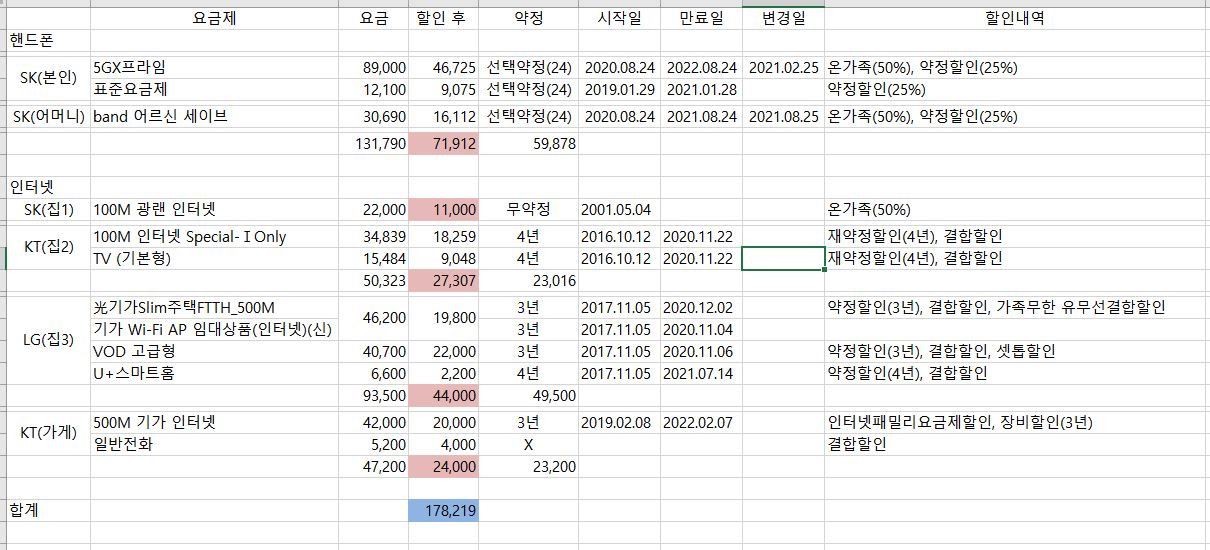Select the 무약정 contract cell

pos(528,210)
